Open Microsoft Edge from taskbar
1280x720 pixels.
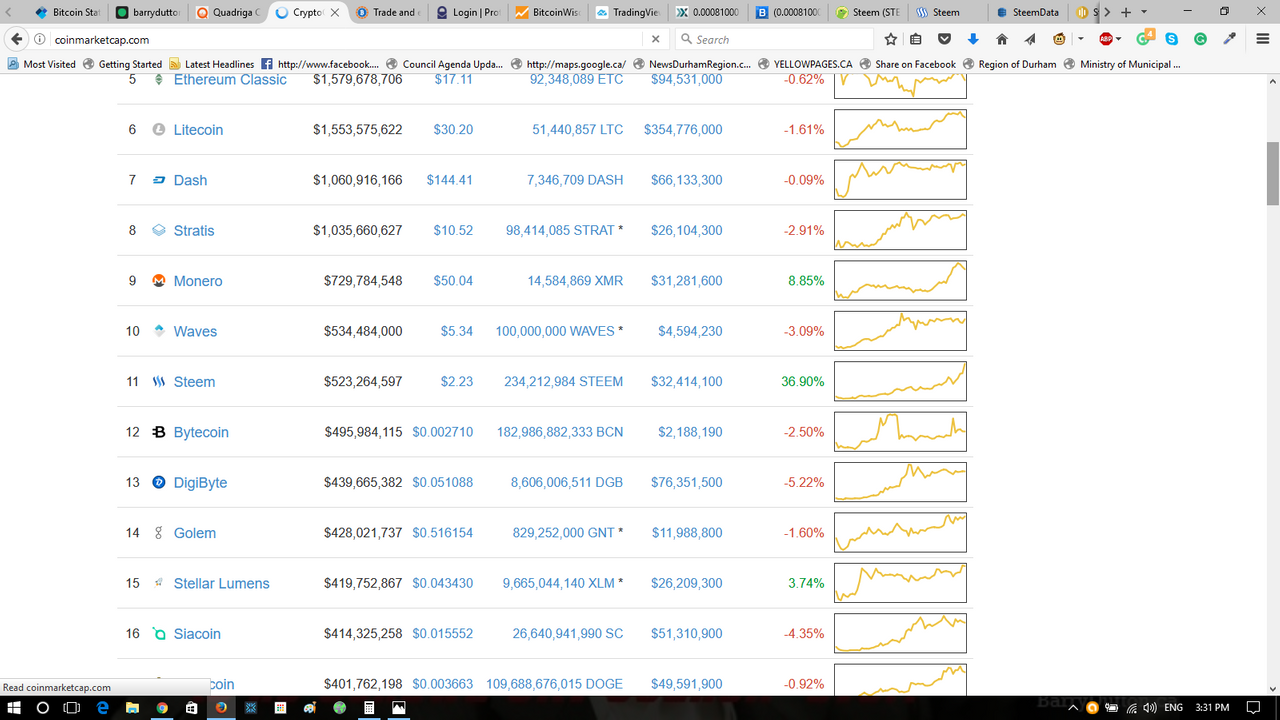tap(101, 708)
